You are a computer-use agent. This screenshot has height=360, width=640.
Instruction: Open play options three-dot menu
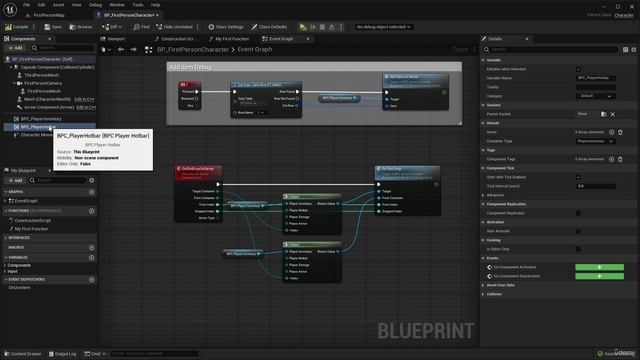tap(341, 27)
